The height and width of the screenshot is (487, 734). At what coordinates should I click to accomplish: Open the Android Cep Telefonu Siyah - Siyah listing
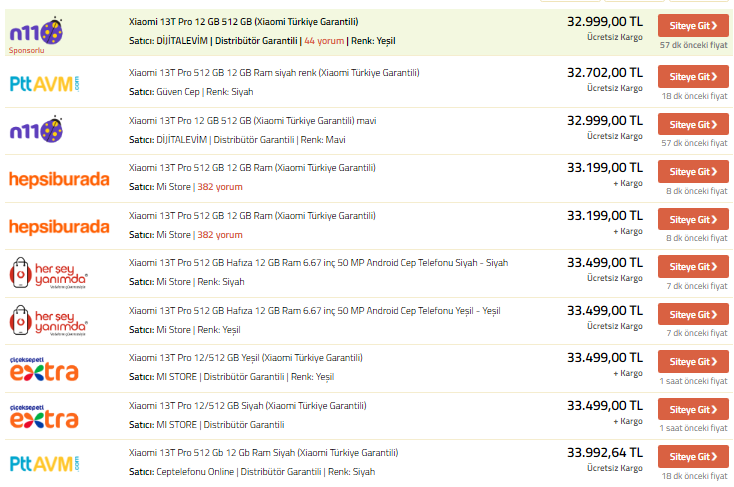[x=318, y=263]
